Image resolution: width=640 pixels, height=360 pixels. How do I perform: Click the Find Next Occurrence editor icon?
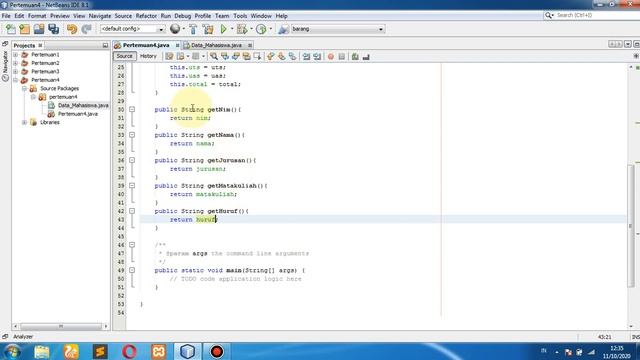[236, 56]
